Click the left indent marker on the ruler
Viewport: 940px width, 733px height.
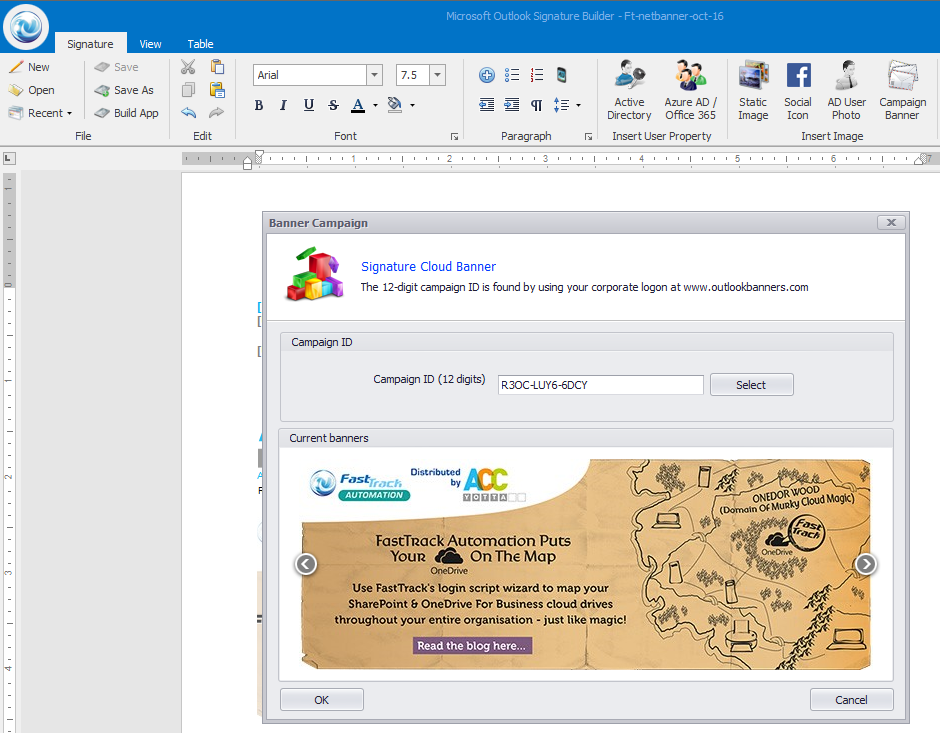(248, 162)
